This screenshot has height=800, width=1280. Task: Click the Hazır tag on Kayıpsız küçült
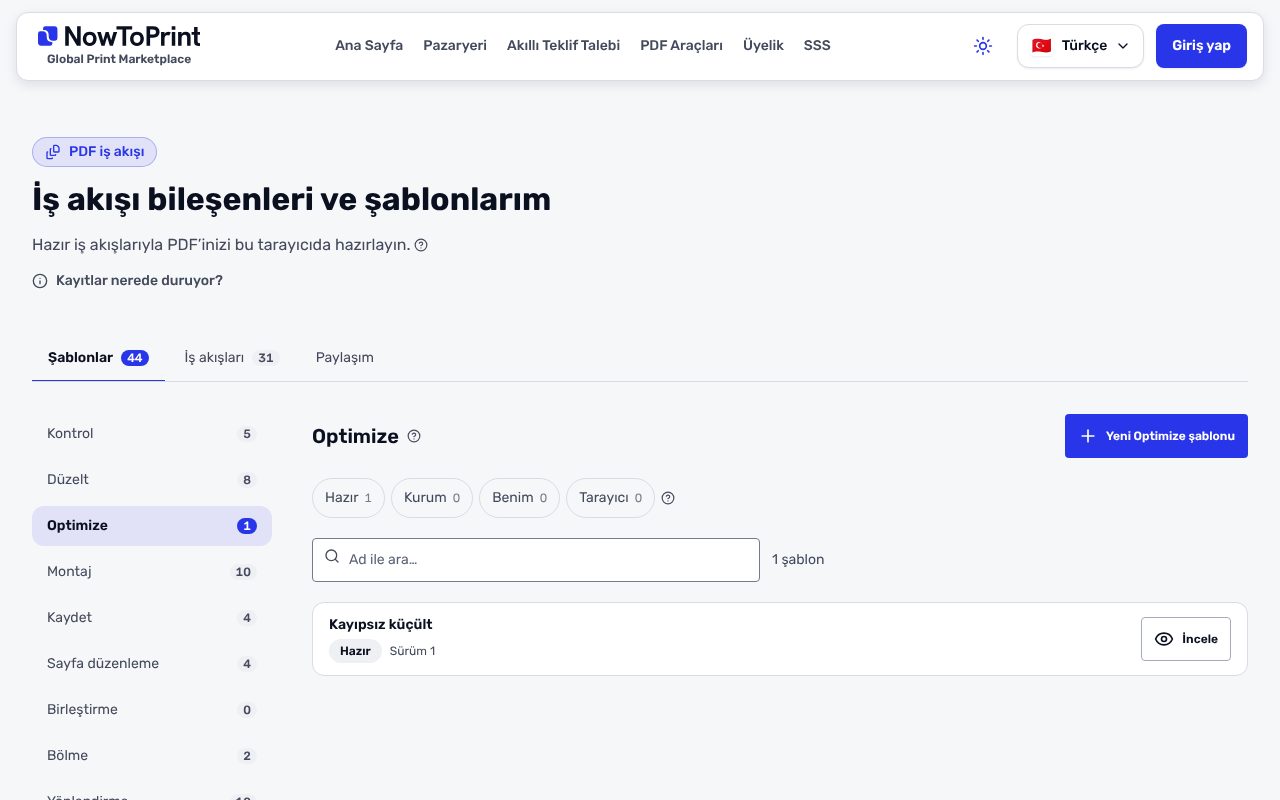click(x=355, y=651)
